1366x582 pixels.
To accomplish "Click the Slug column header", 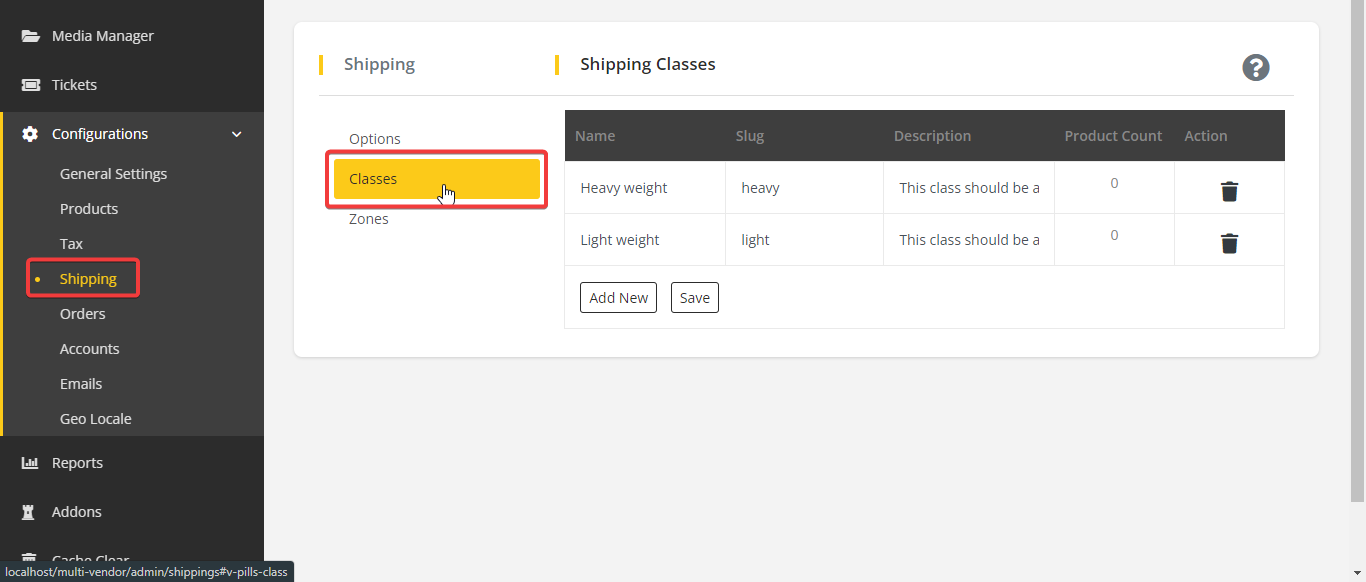I will [x=750, y=136].
